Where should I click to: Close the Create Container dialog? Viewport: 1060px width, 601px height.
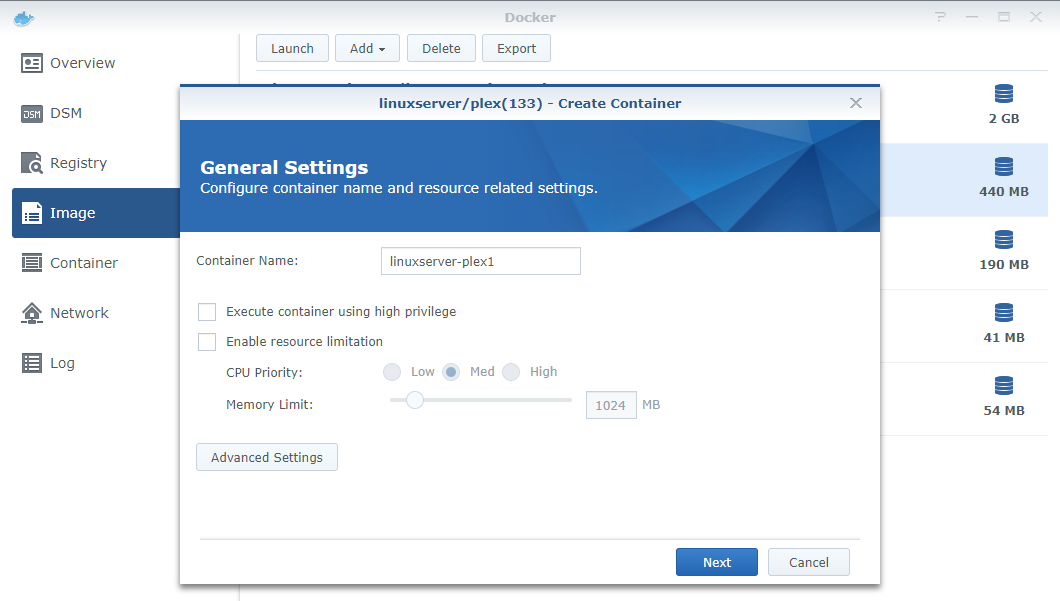856,103
